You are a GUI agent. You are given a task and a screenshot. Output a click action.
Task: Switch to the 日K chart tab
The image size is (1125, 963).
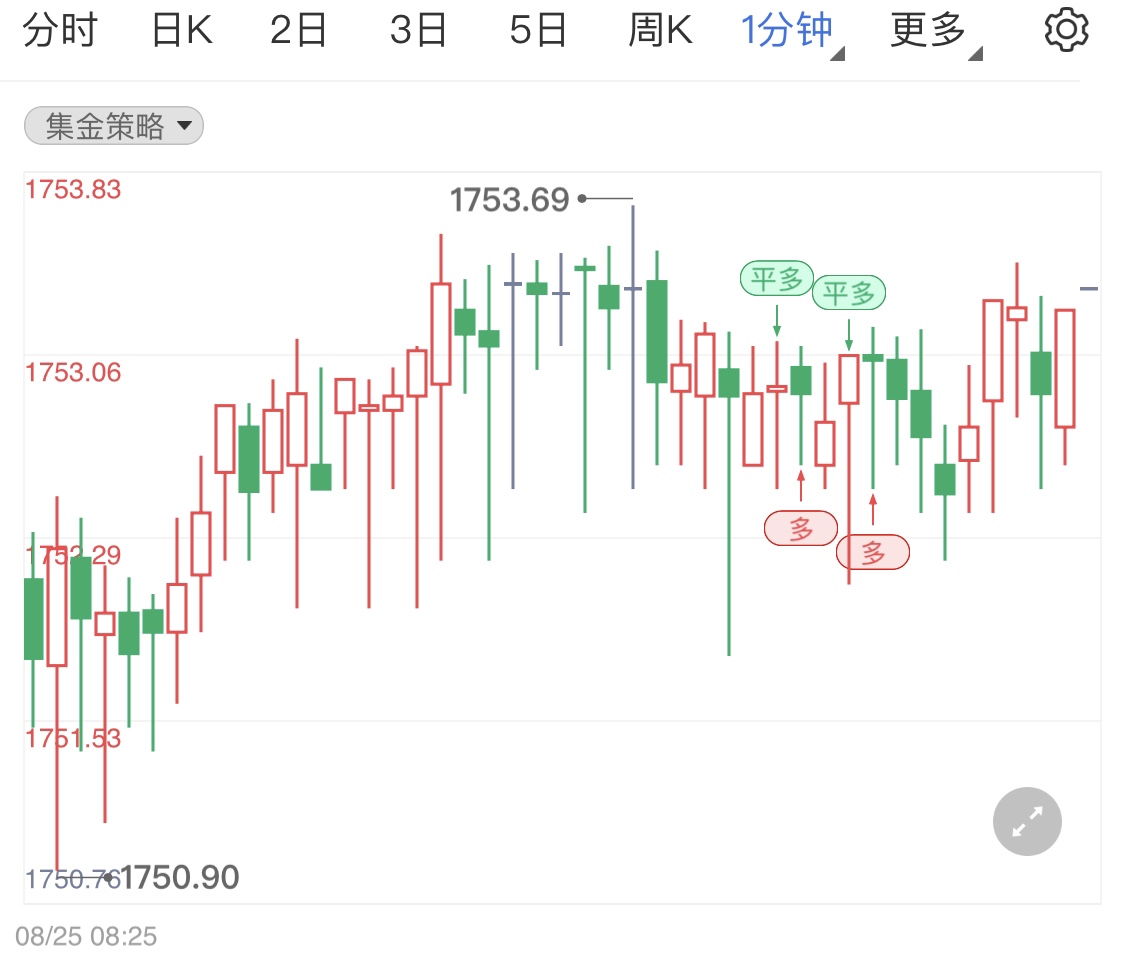click(180, 29)
